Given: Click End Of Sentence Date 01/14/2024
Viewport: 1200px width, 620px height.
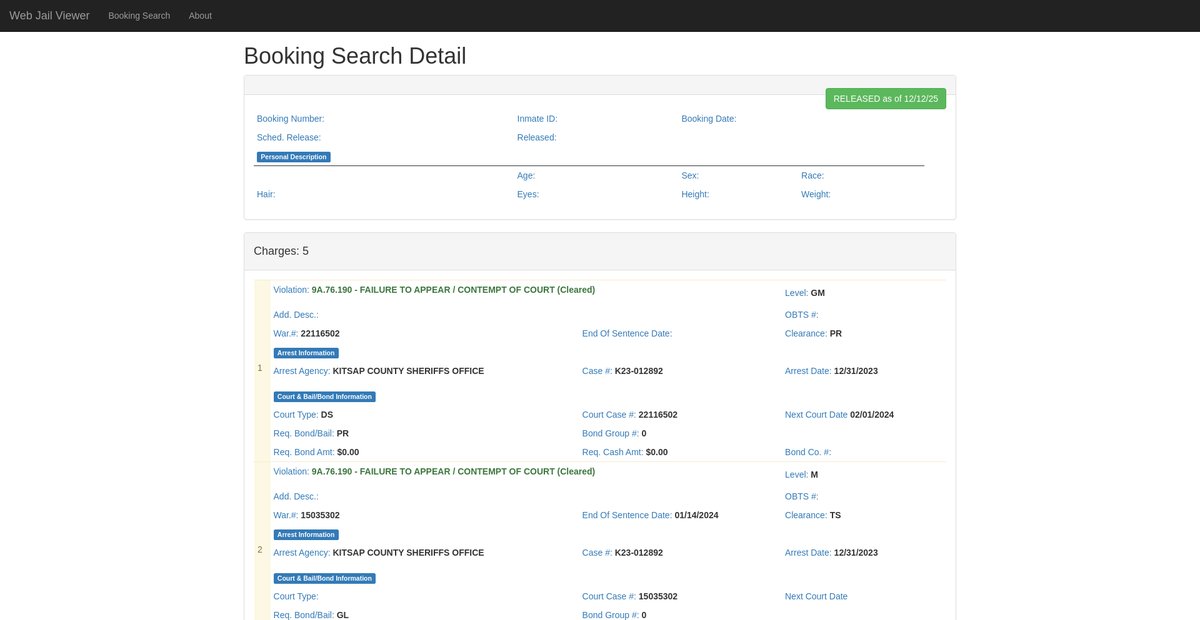Looking at the screenshot, I should pyautogui.click(x=696, y=515).
